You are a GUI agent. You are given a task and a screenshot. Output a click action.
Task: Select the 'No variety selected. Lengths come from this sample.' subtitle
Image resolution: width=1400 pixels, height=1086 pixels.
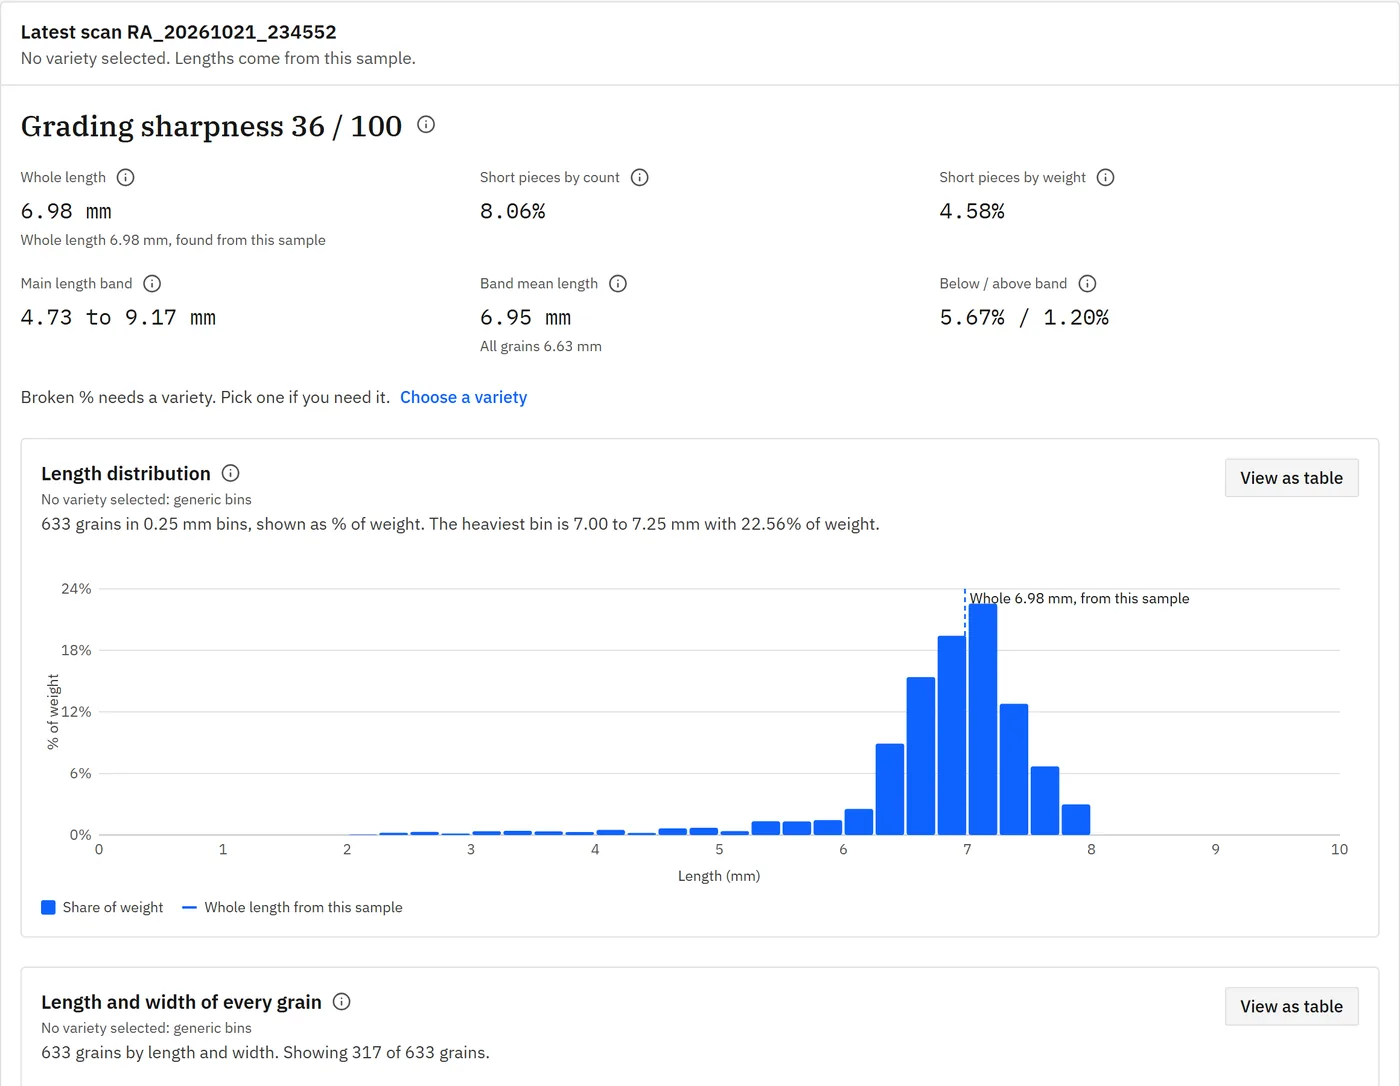pos(218,58)
